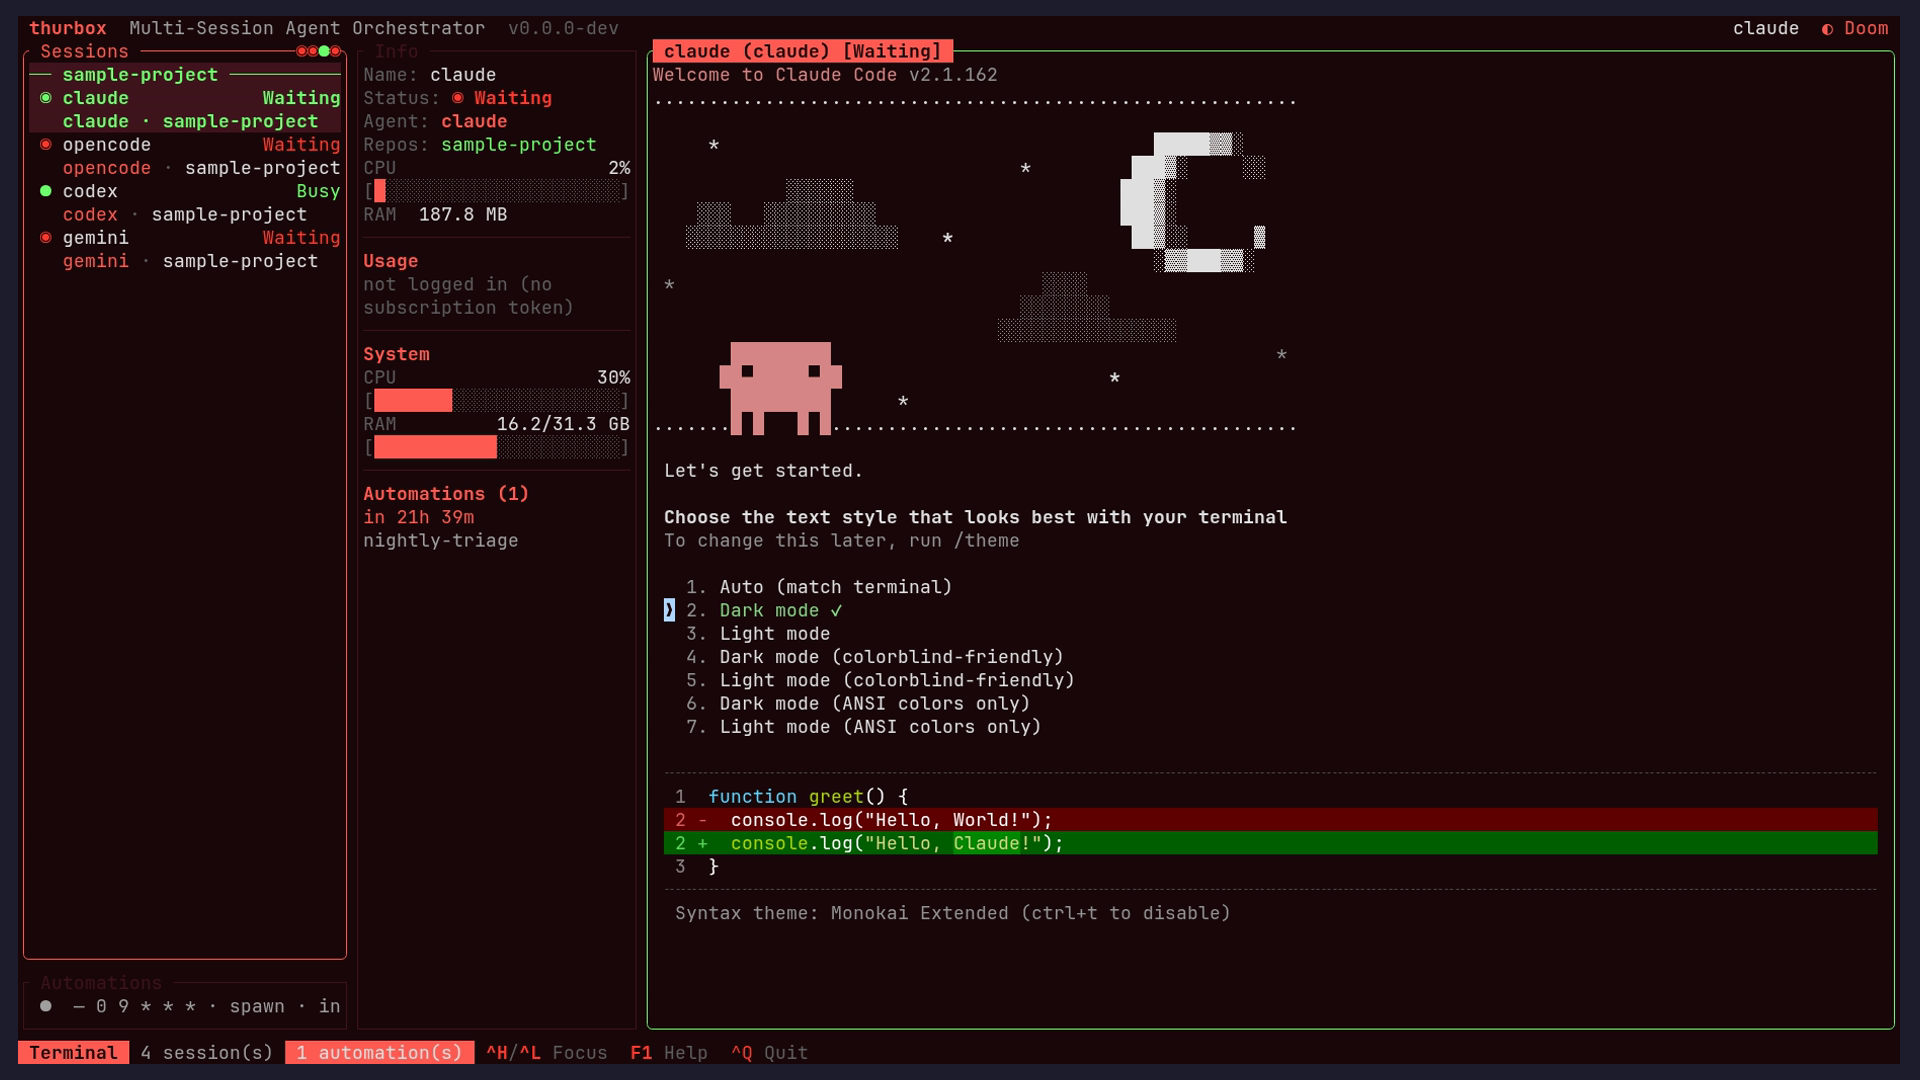Screen dimensions: 1920x1080
Task: Choose Light mode (colorblind-friendly)
Action: point(880,680)
